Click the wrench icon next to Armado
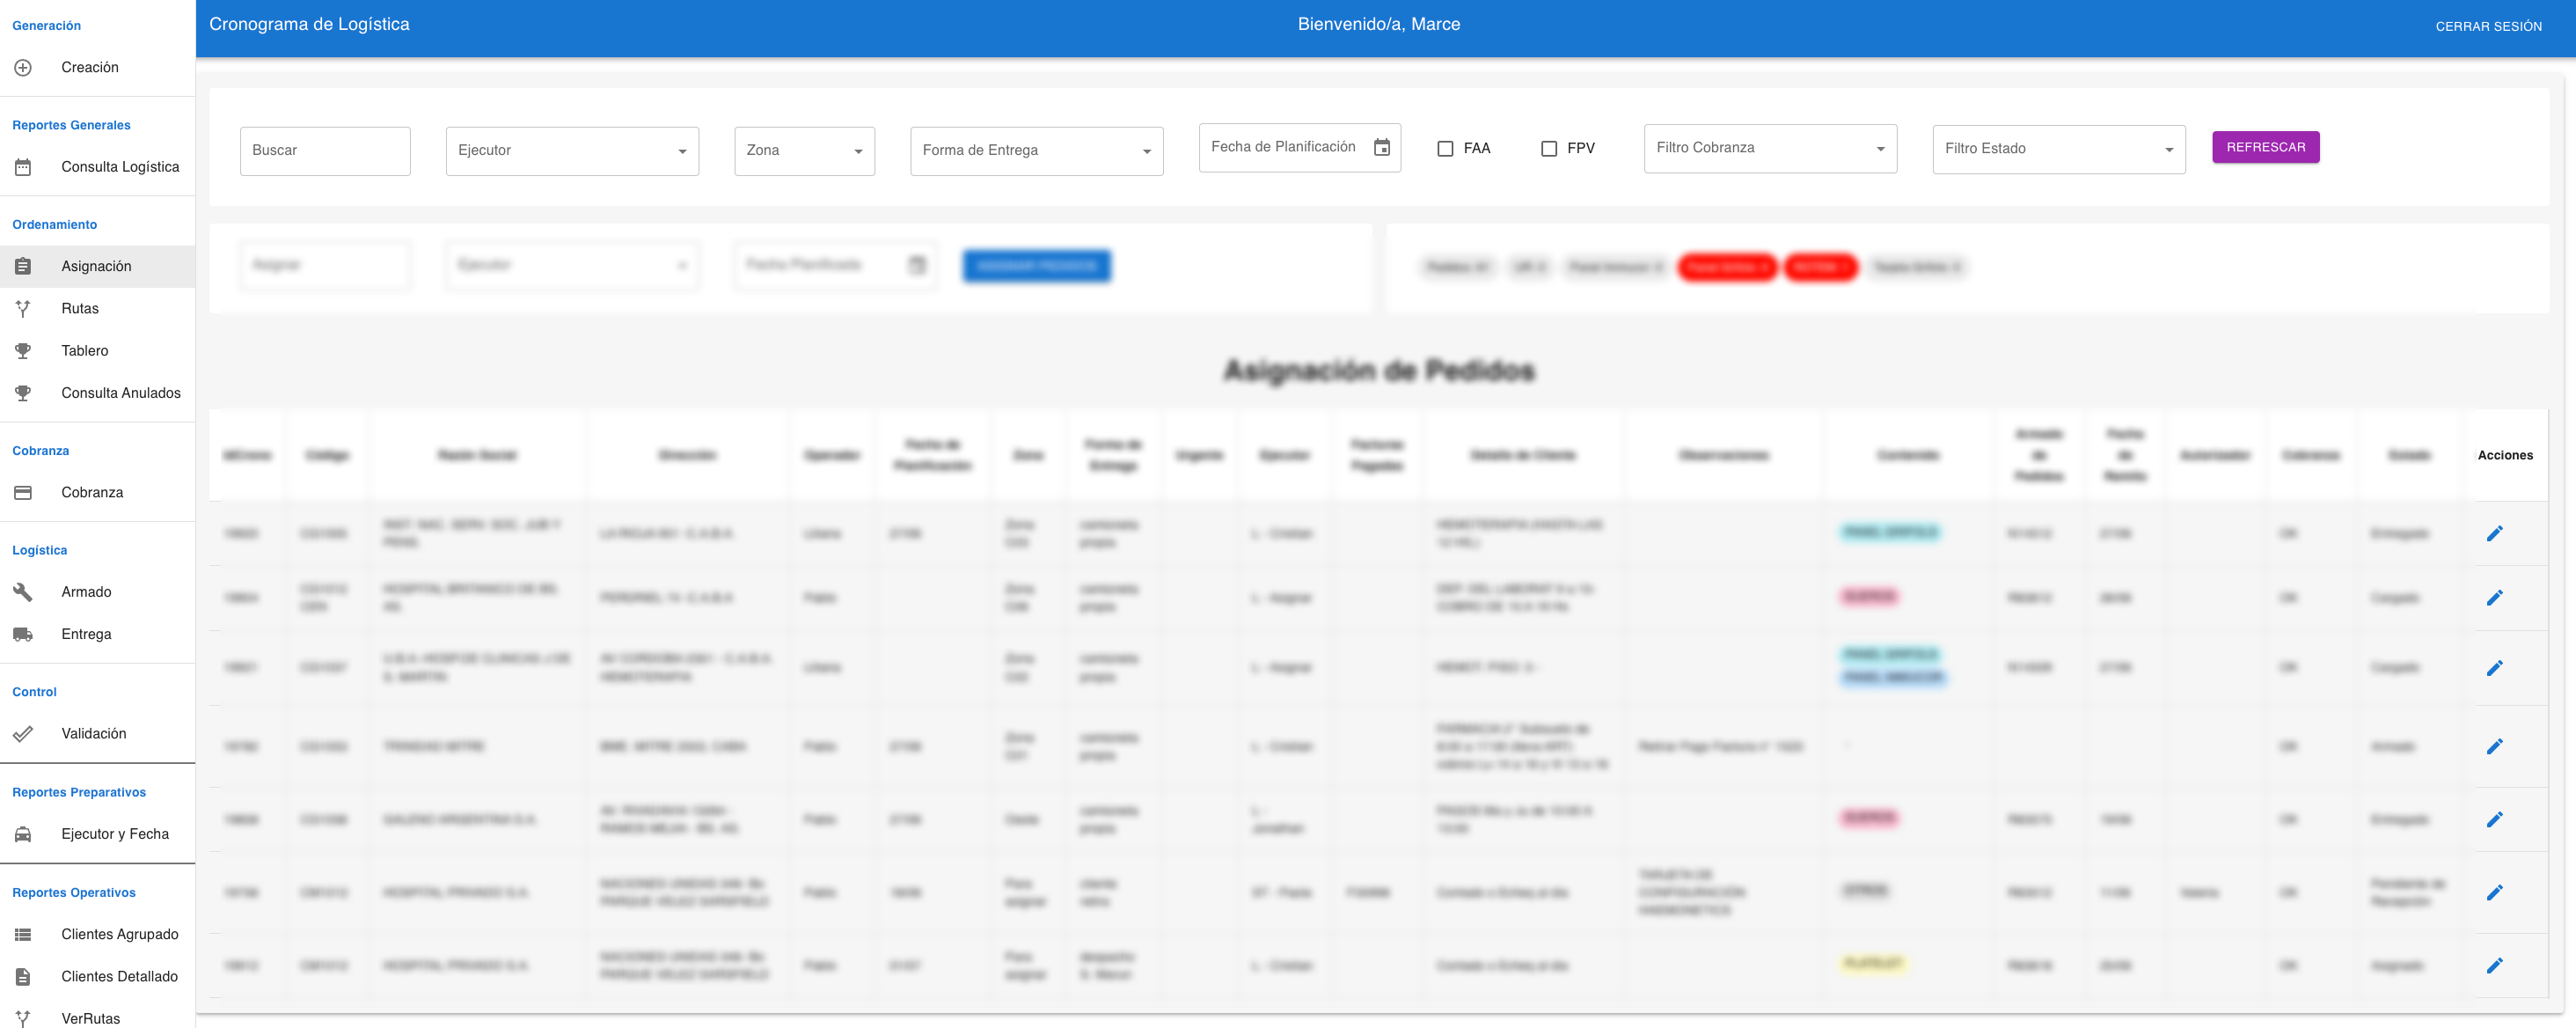 23,592
